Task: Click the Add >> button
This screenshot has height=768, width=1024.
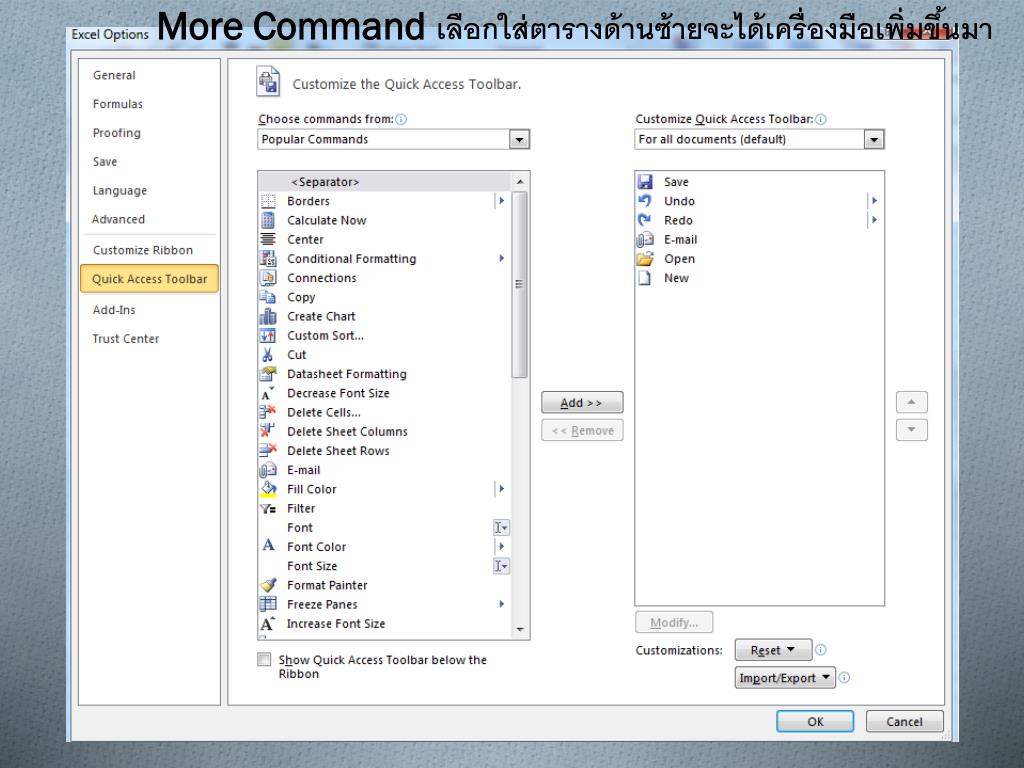Action: [582, 403]
